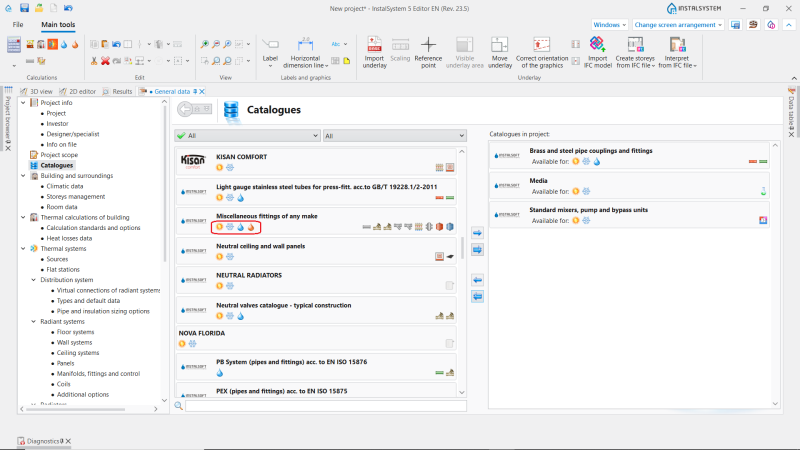800x450 pixels.
Task: Click the large calculator Calculations icon
Action: coord(14,45)
